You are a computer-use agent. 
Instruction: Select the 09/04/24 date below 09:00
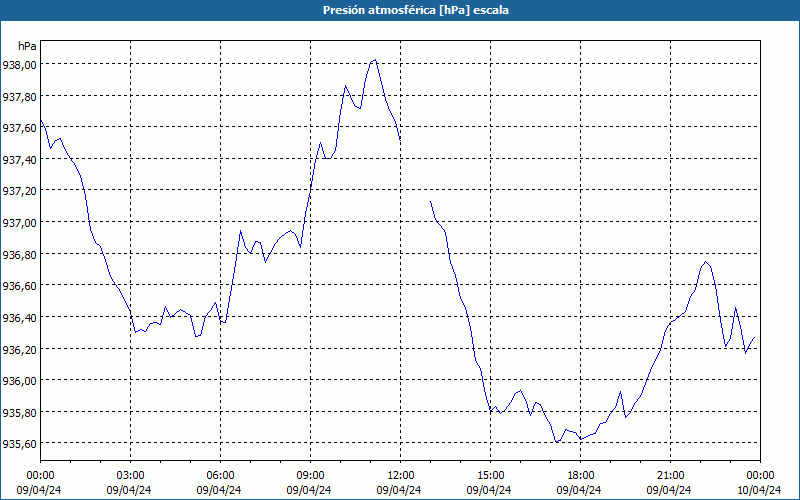(309, 490)
